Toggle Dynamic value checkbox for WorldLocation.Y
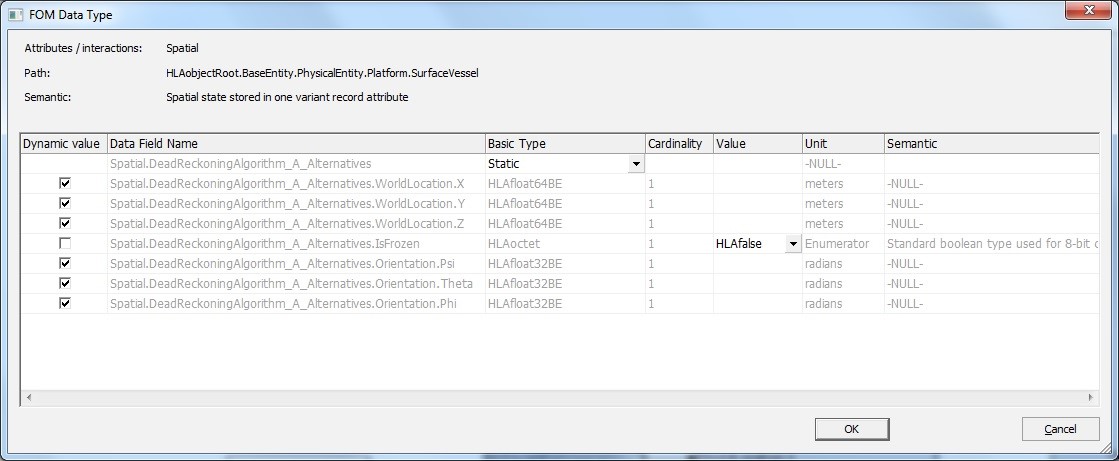1119x461 pixels. tap(65, 204)
